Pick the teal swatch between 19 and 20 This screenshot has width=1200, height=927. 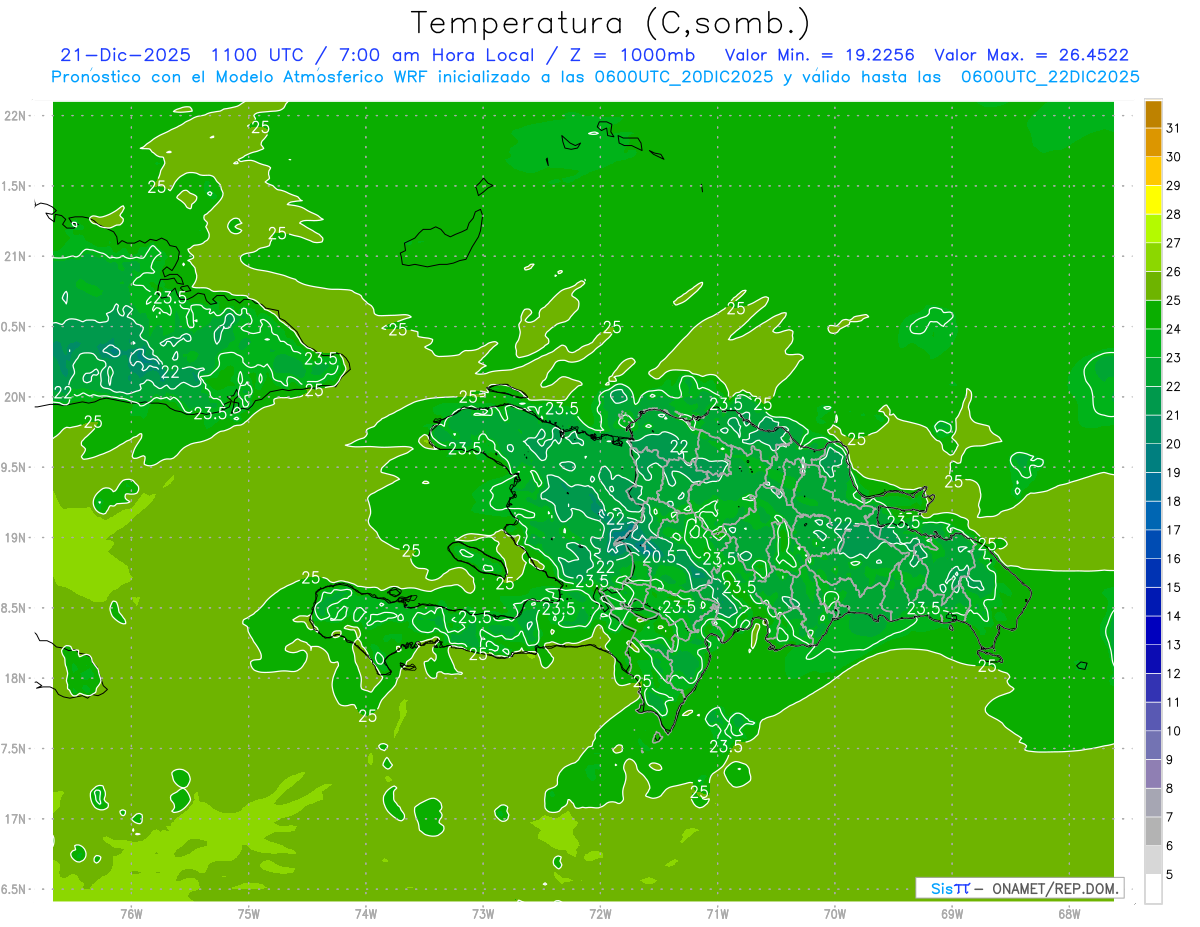(x=1153, y=458)
